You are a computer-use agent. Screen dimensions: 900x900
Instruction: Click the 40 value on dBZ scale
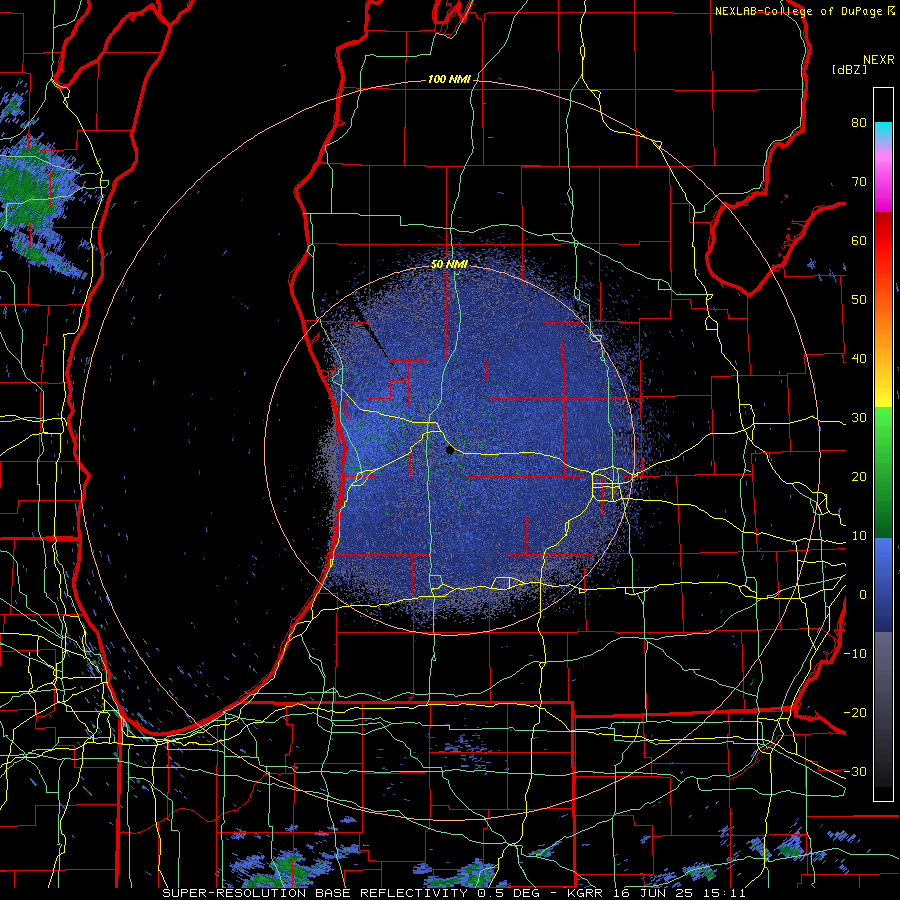pos(859,359)
